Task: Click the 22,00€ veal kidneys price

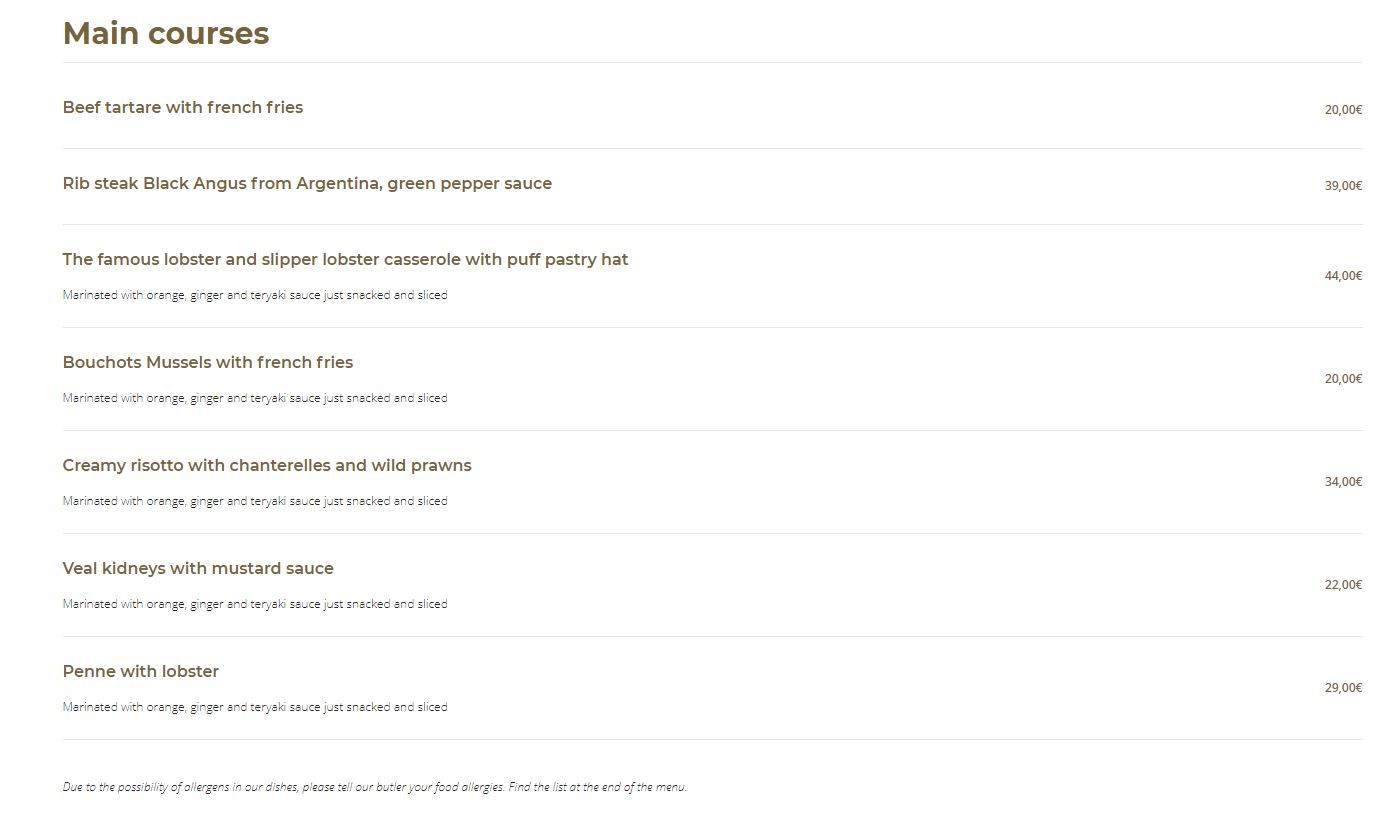Action: pyautogui.click(x=1343, y=585)
